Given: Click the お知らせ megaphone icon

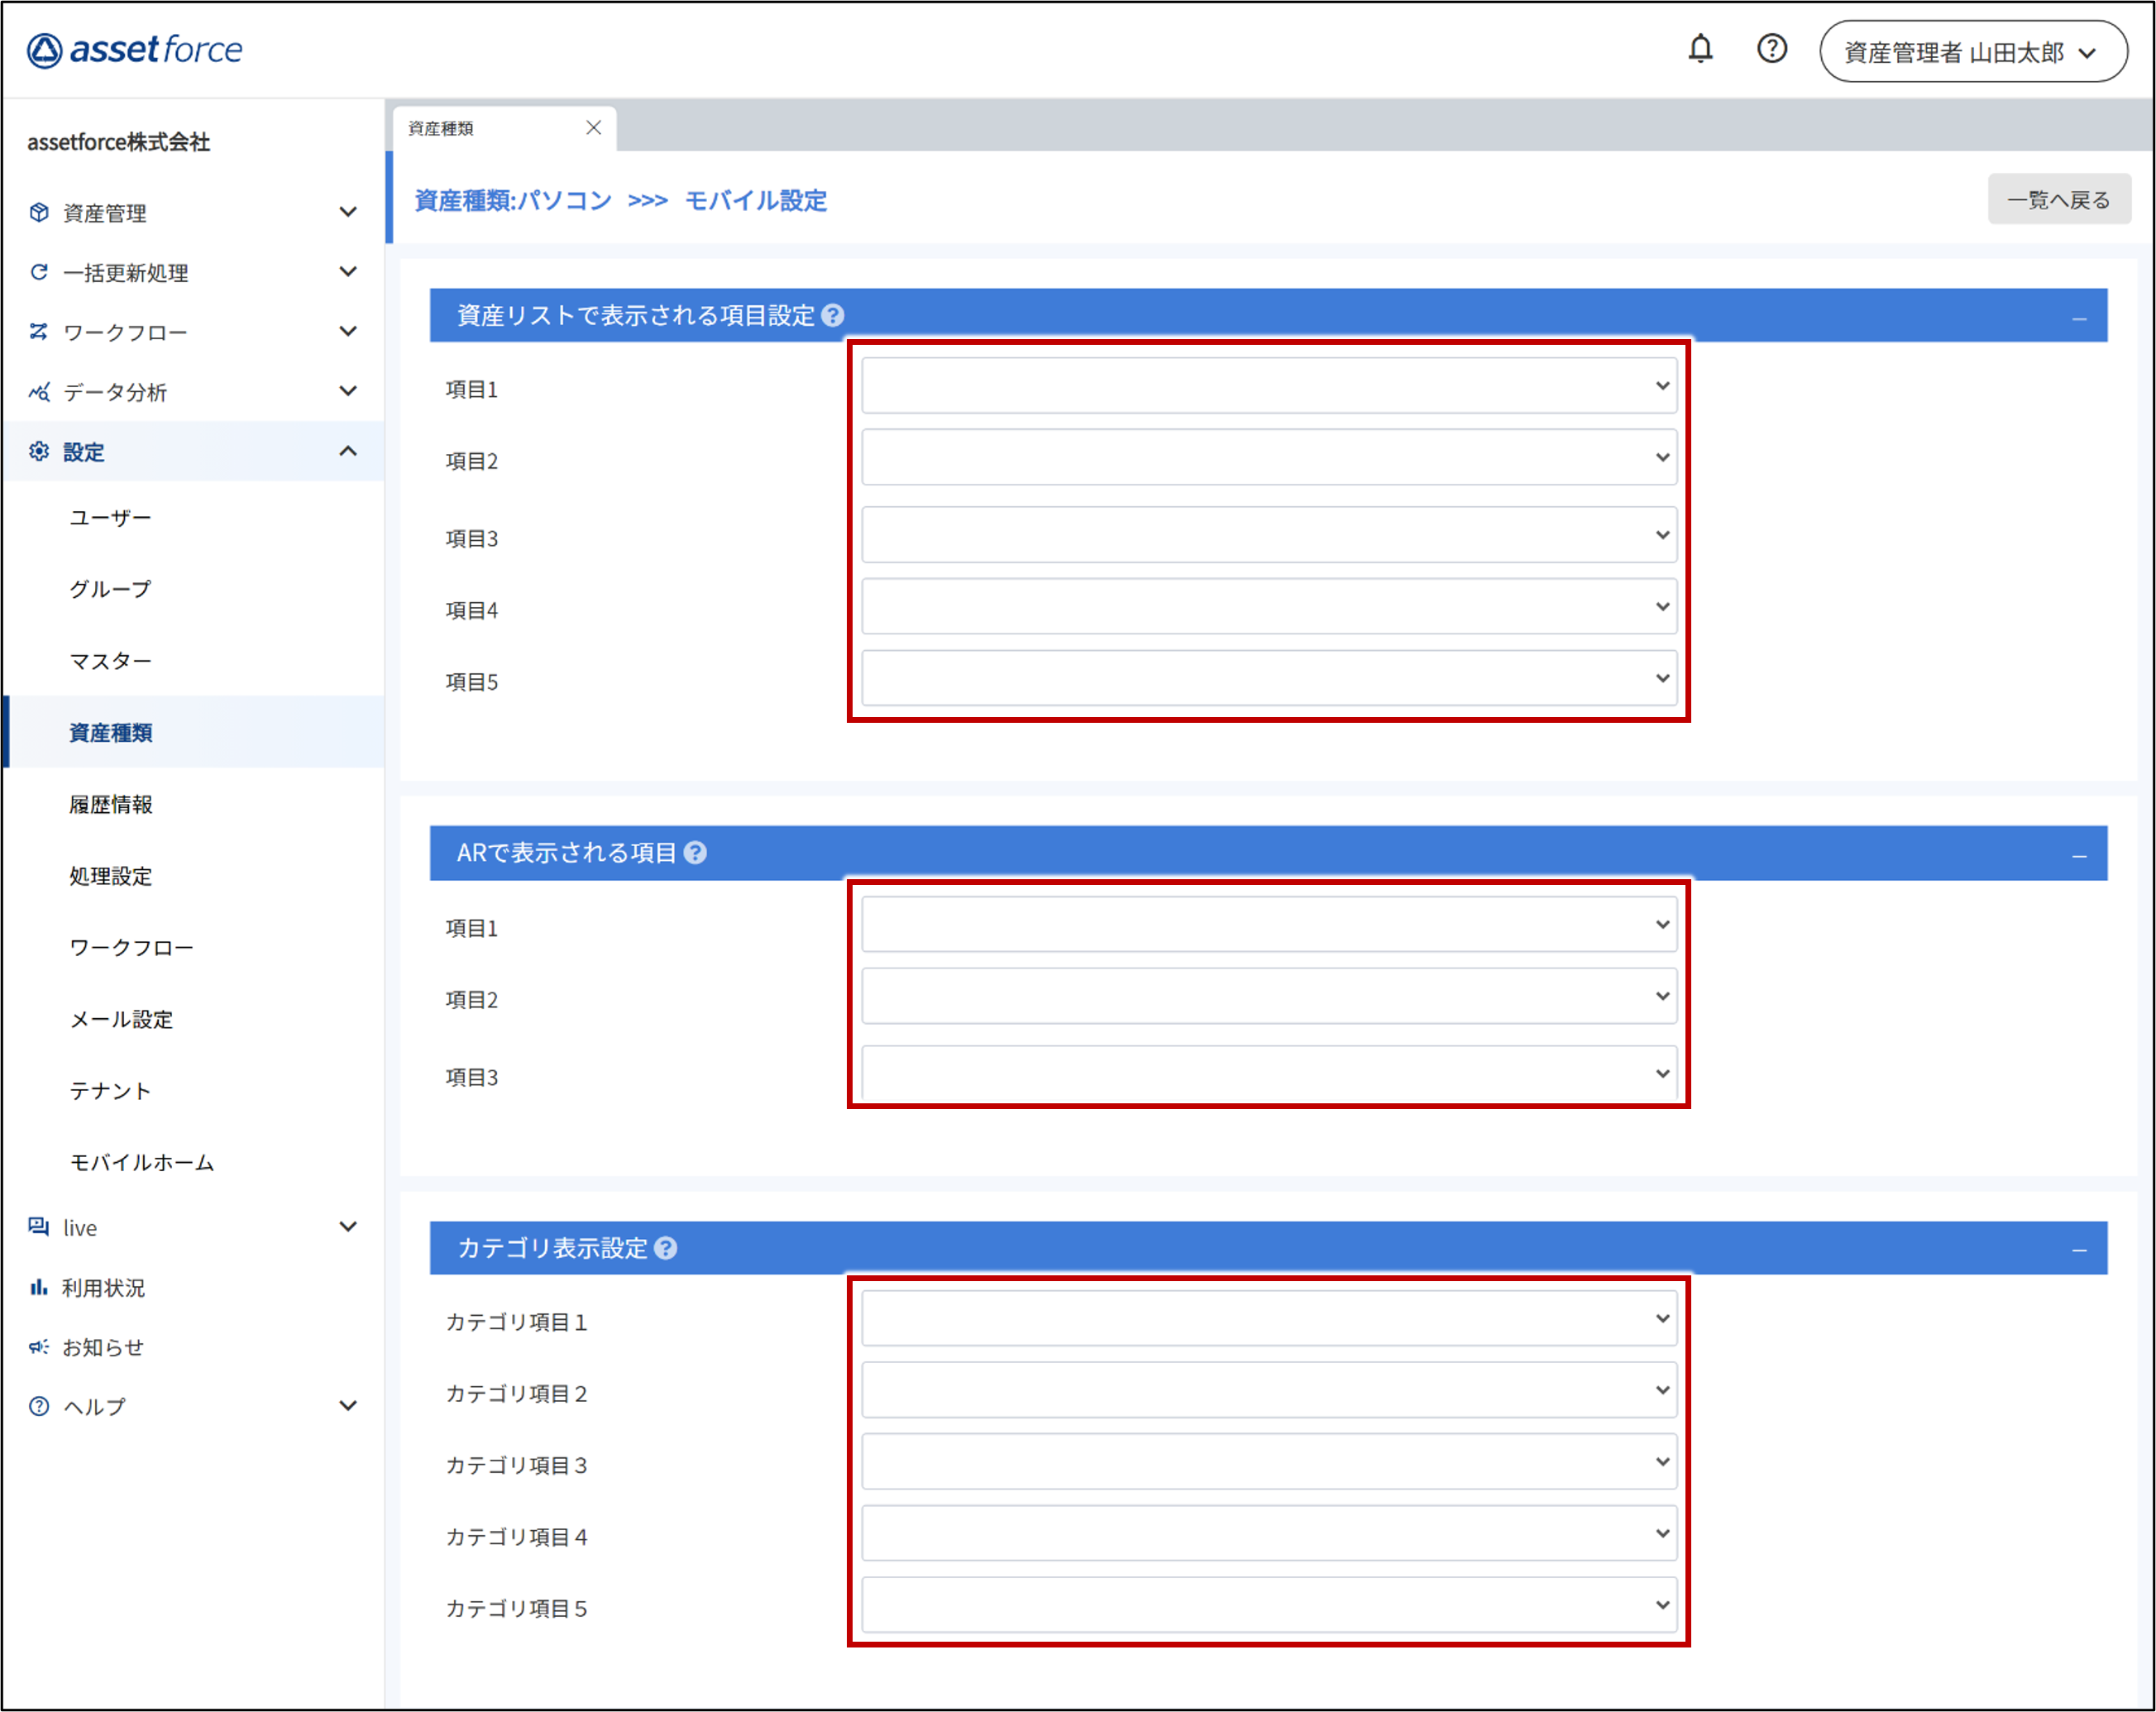Looking at the screenshot, I should pos(39,1347).
